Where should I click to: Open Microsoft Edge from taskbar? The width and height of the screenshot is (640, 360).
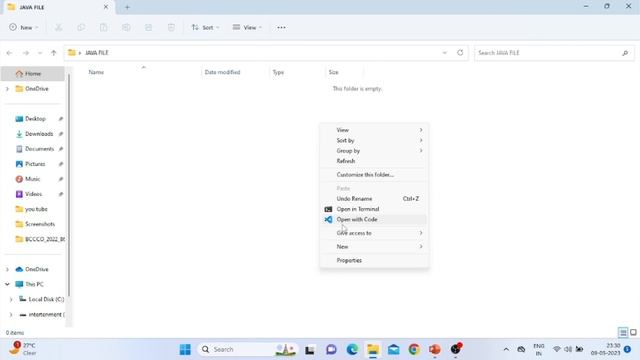point(352,349)
